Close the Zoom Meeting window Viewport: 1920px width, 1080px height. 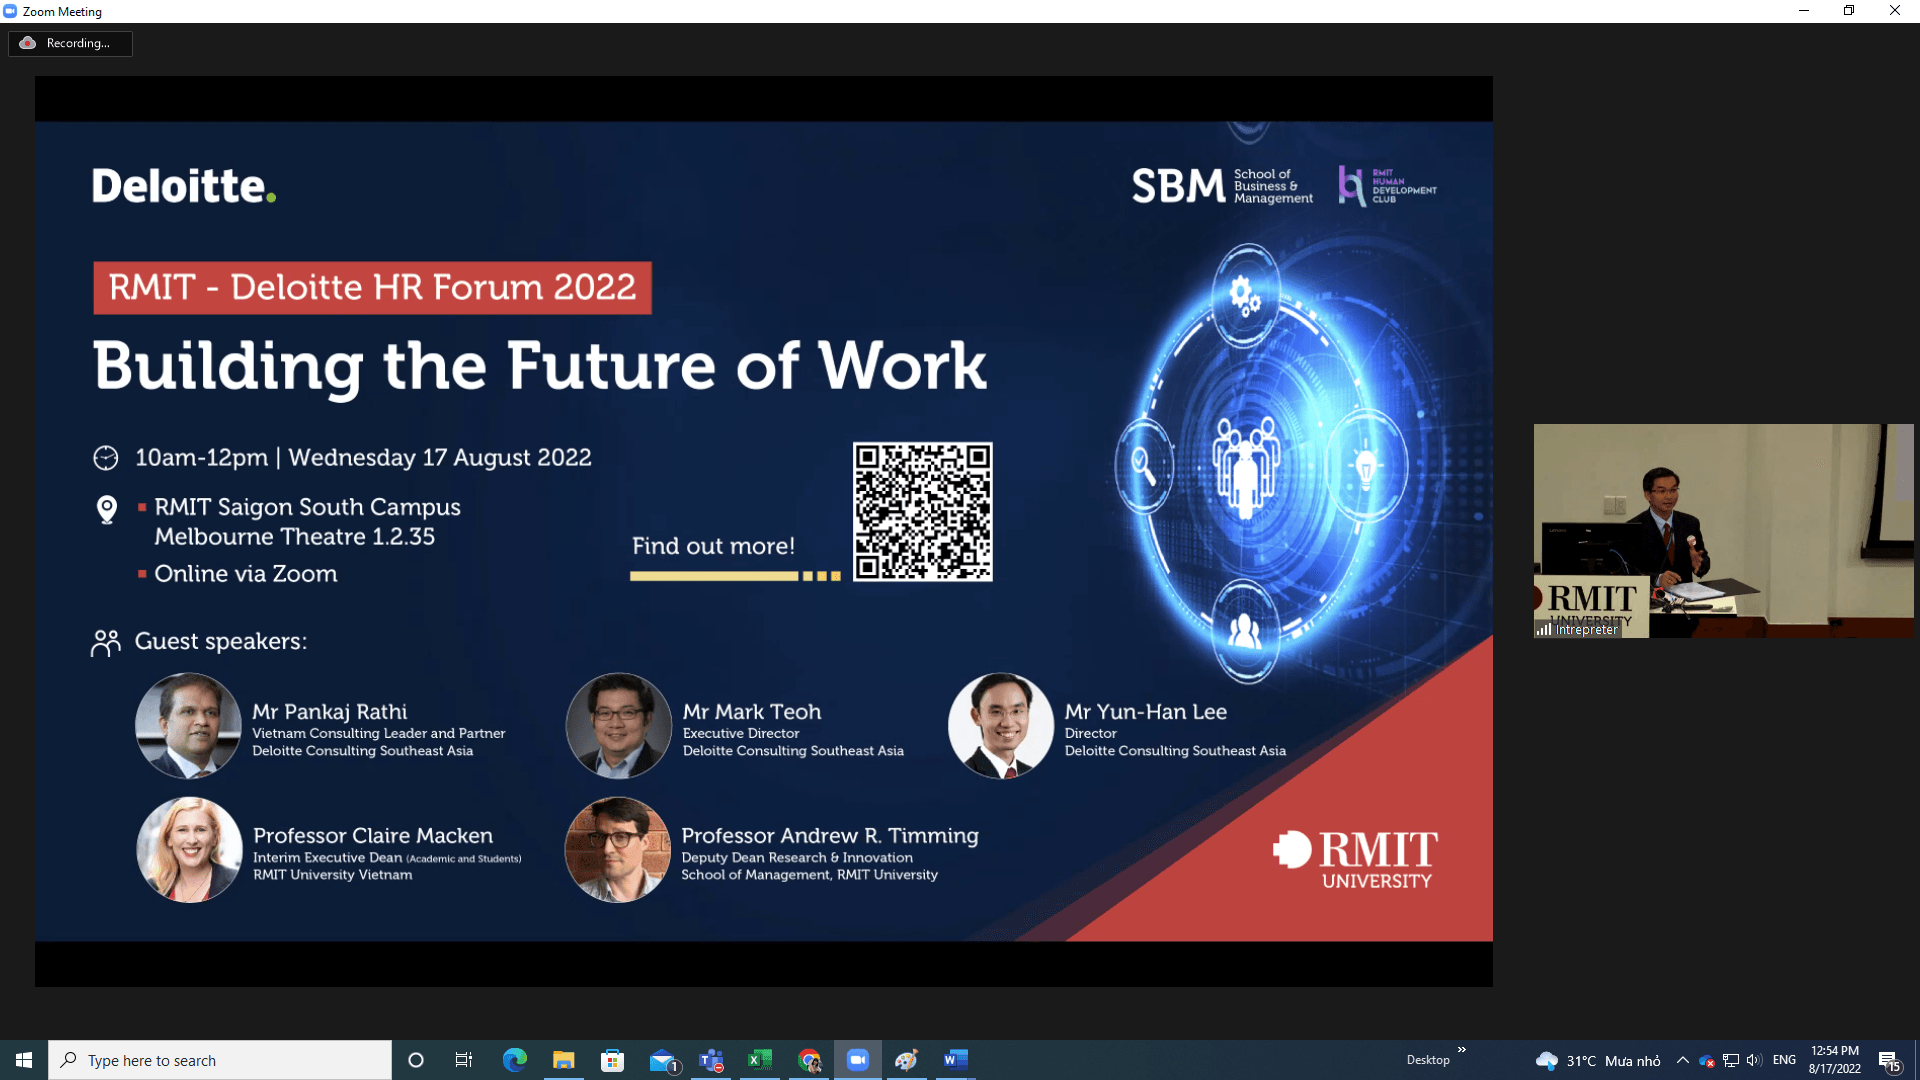(1895, 11)
